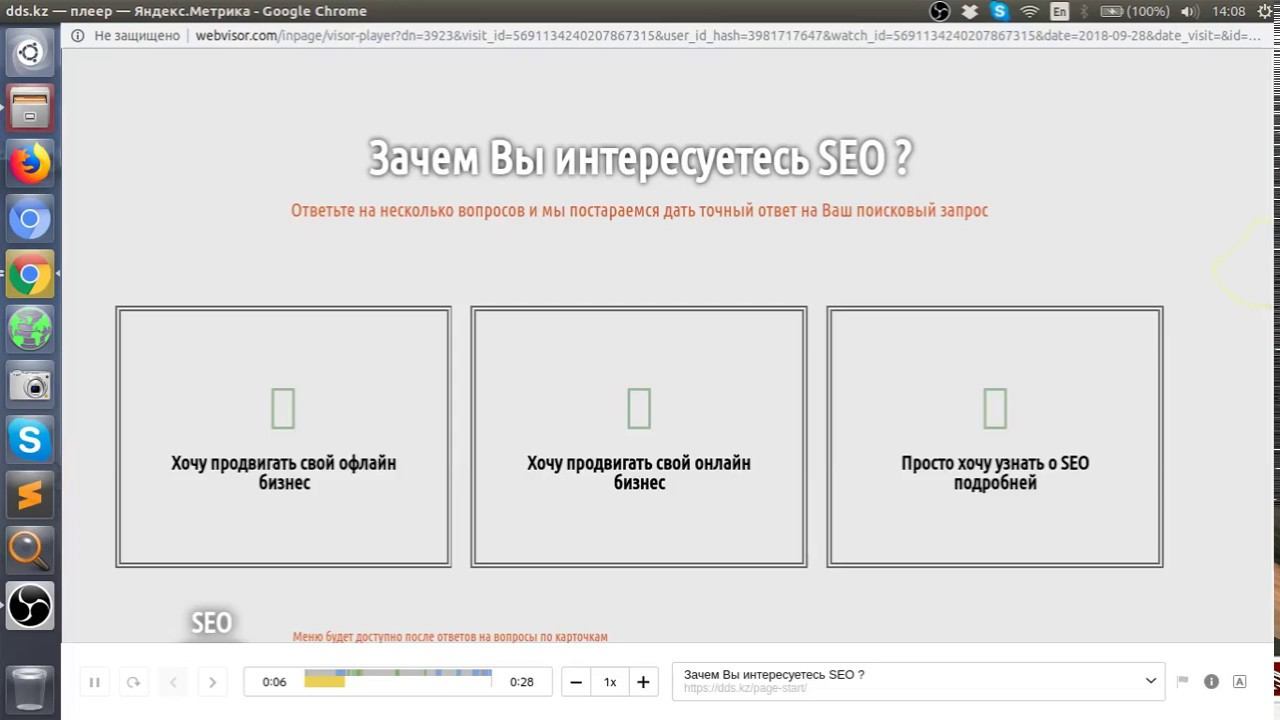Click the 'Зачем Вы интересуетесь SEO ?' heading
1280x720 pixels.
pos(640,158)
